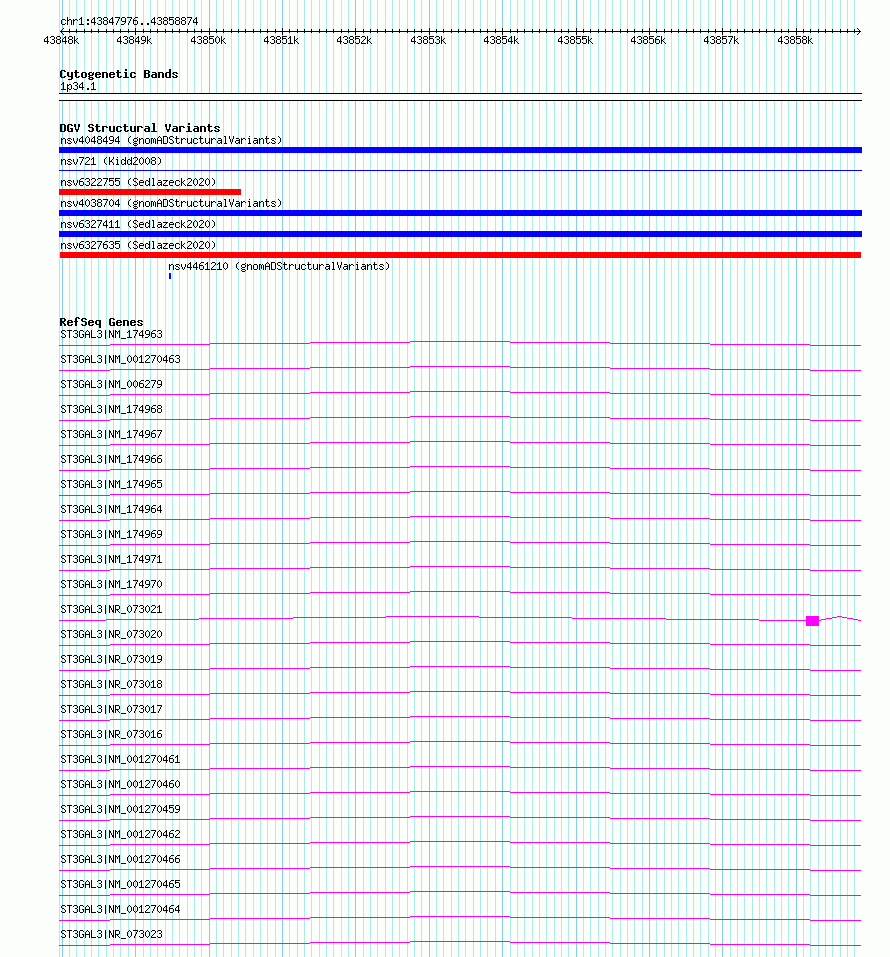Image resolution: width=890 pixels, height=957 pixels.
Task: Click the 43850k ruler tick label
Action: point(208,40)
